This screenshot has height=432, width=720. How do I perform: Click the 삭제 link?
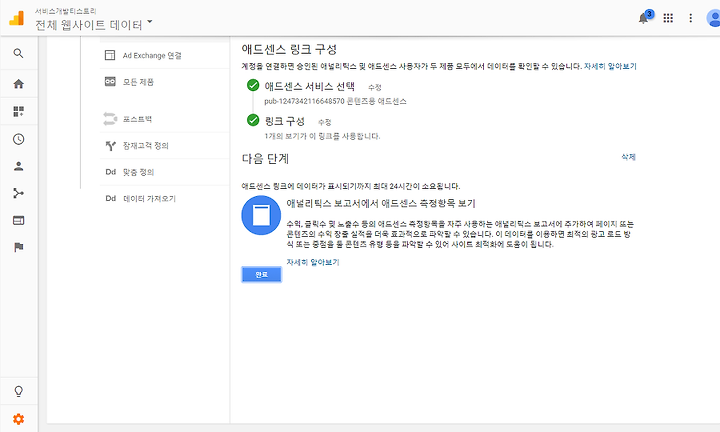628,157
